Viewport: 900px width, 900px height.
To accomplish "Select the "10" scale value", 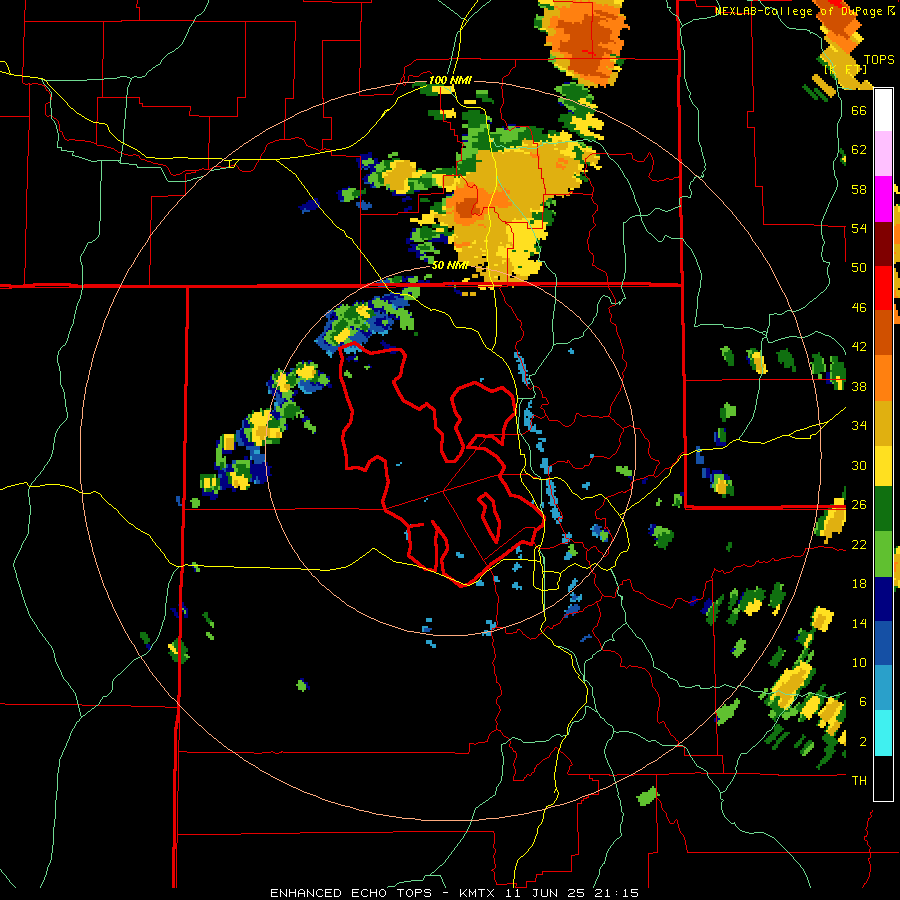I will [859, 662].
